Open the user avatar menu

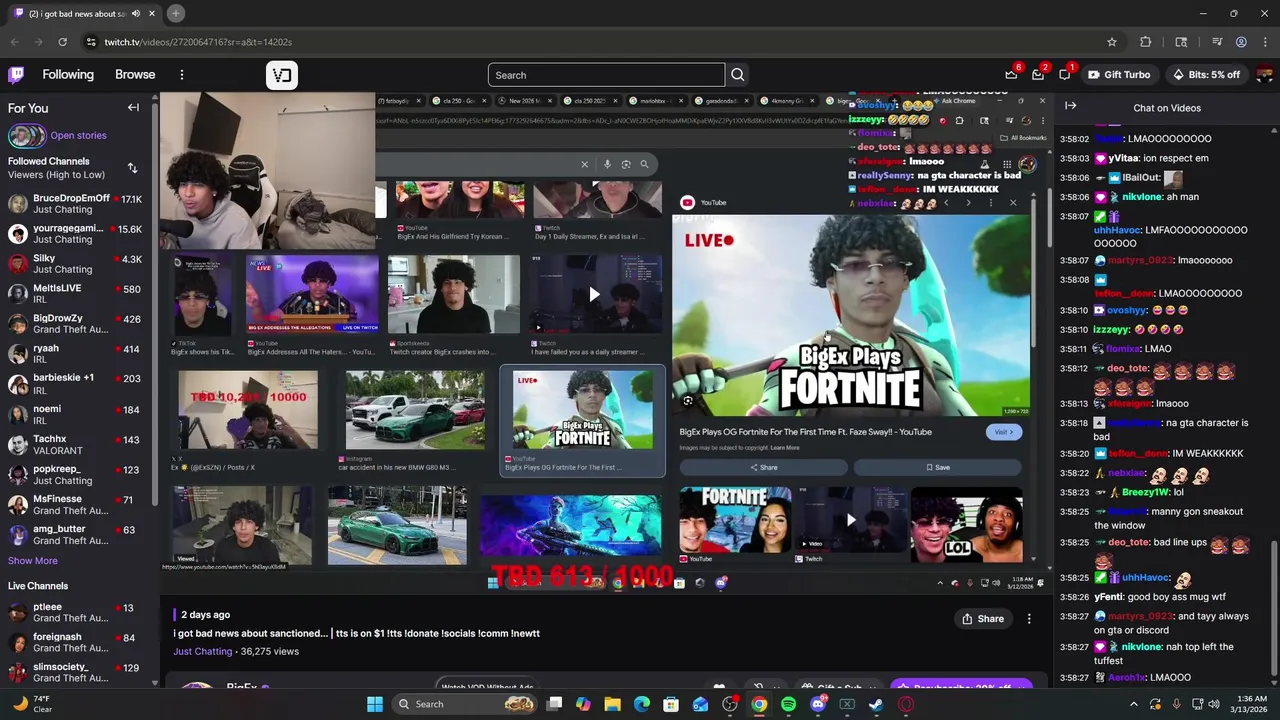(x=1265, y=75)
